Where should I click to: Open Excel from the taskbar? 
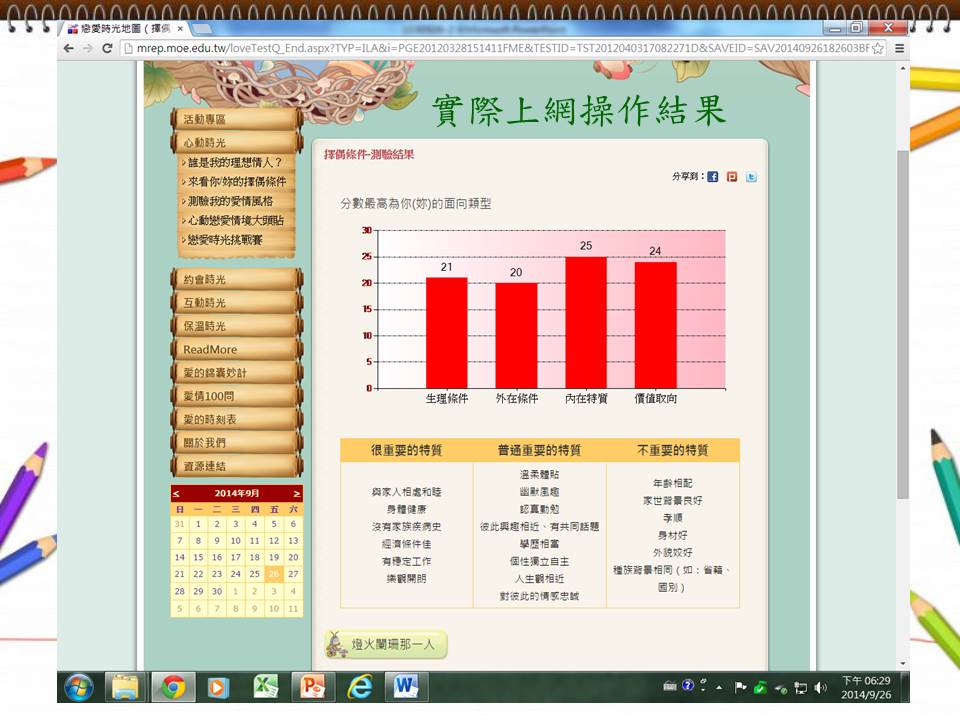point(265,687)
